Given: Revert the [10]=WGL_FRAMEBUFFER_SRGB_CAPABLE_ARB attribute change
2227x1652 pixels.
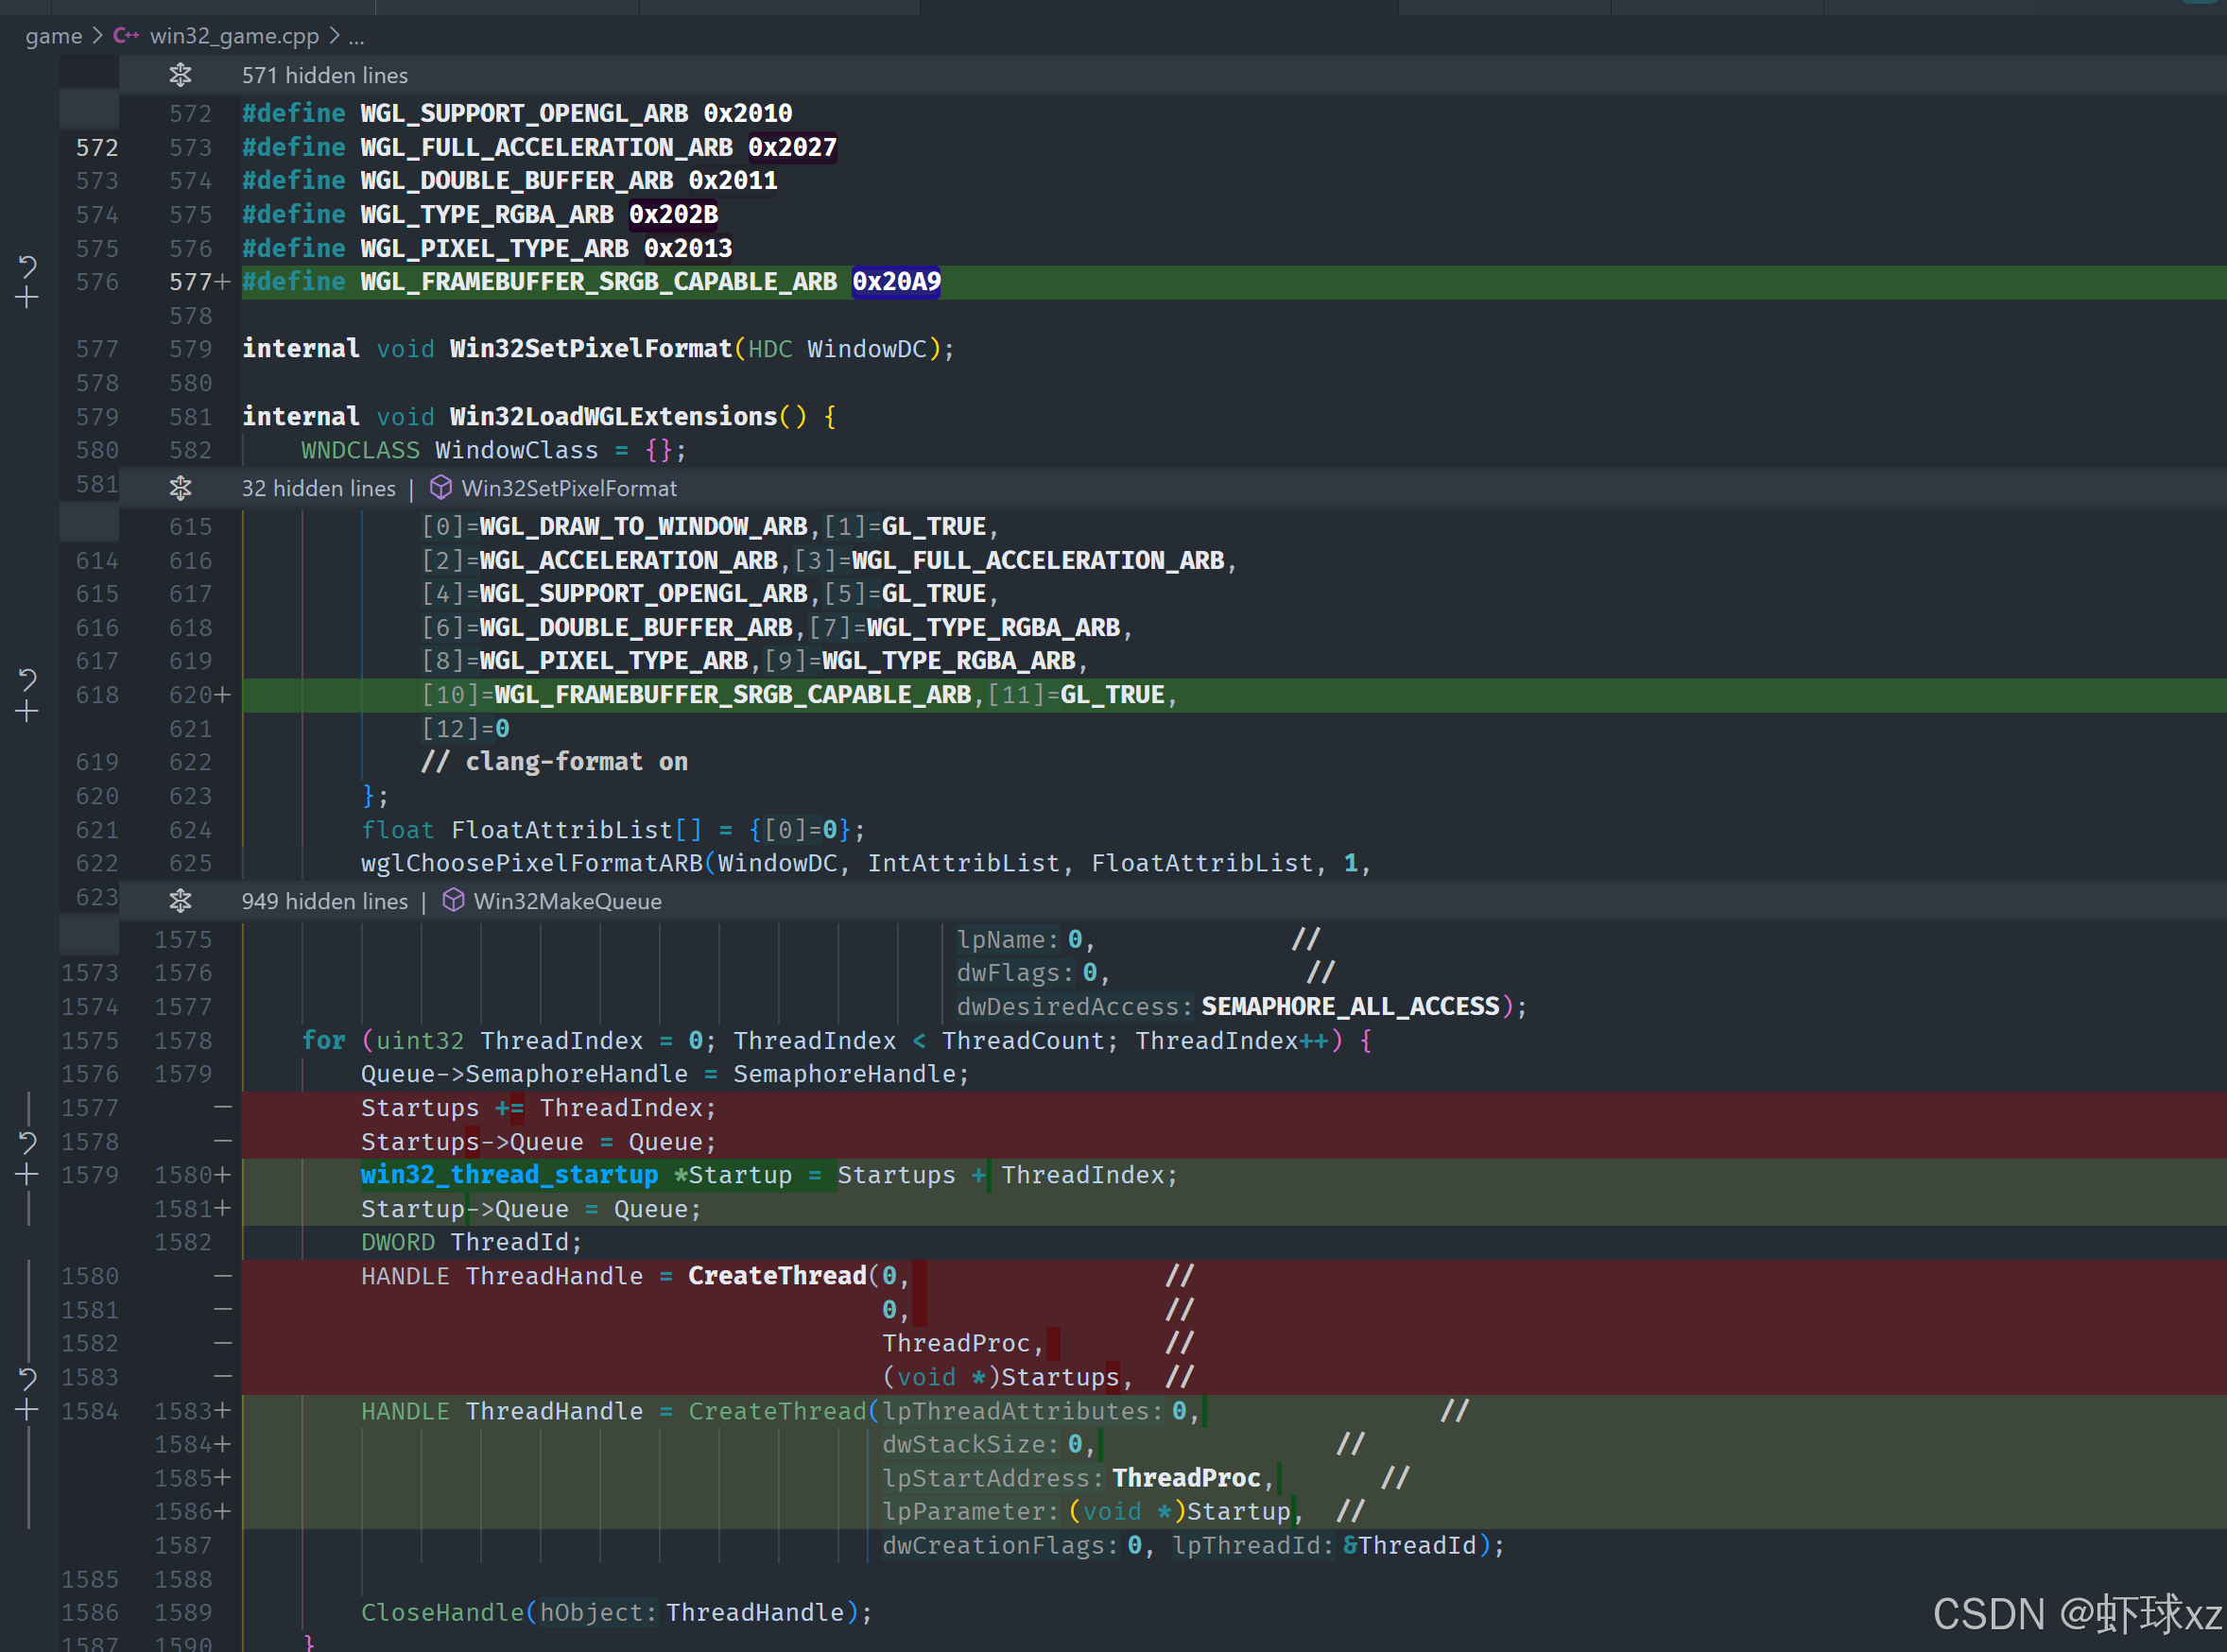Looking at the screenshot, I should point(27,680).
